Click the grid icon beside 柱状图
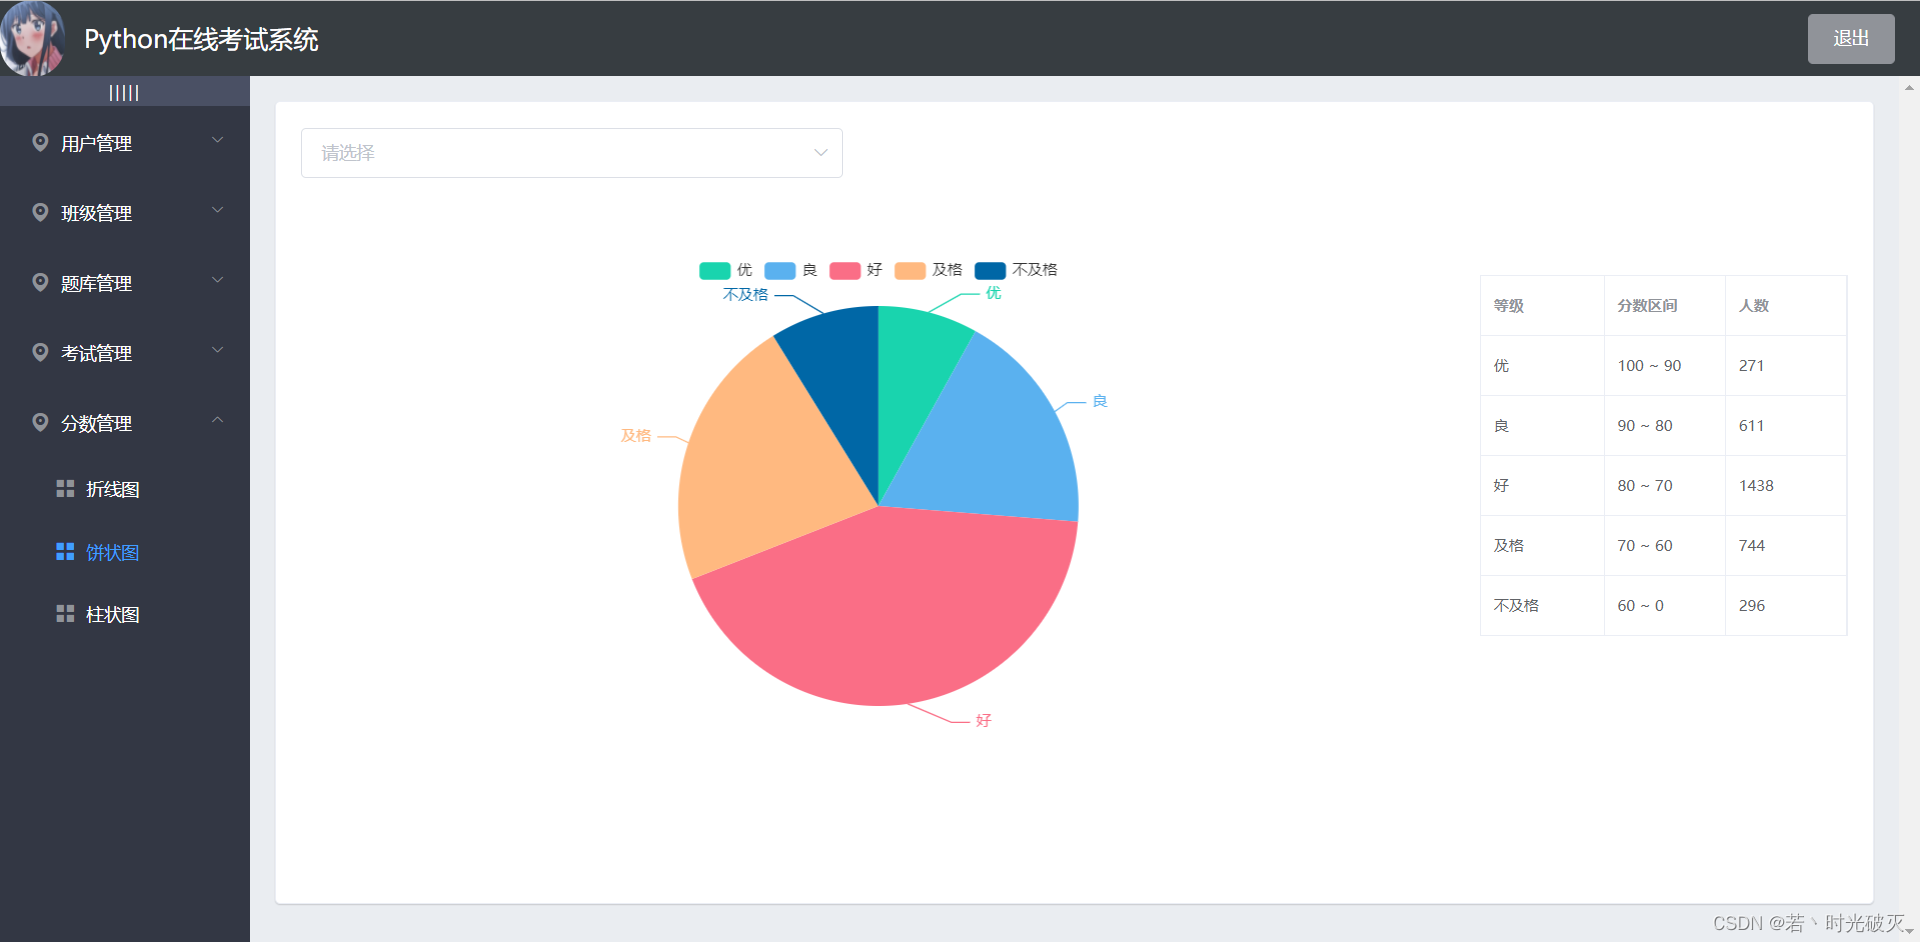1920x942 pixels. point(65,613)
